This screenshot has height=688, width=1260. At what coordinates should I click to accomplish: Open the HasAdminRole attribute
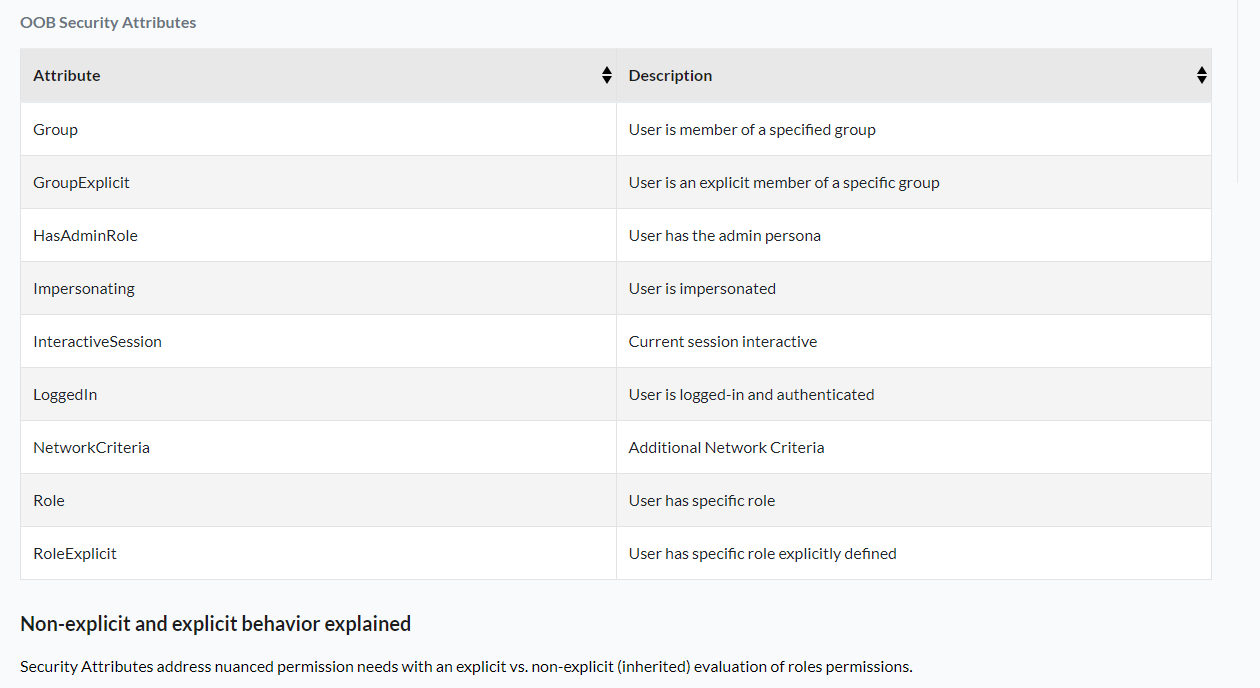85,235
